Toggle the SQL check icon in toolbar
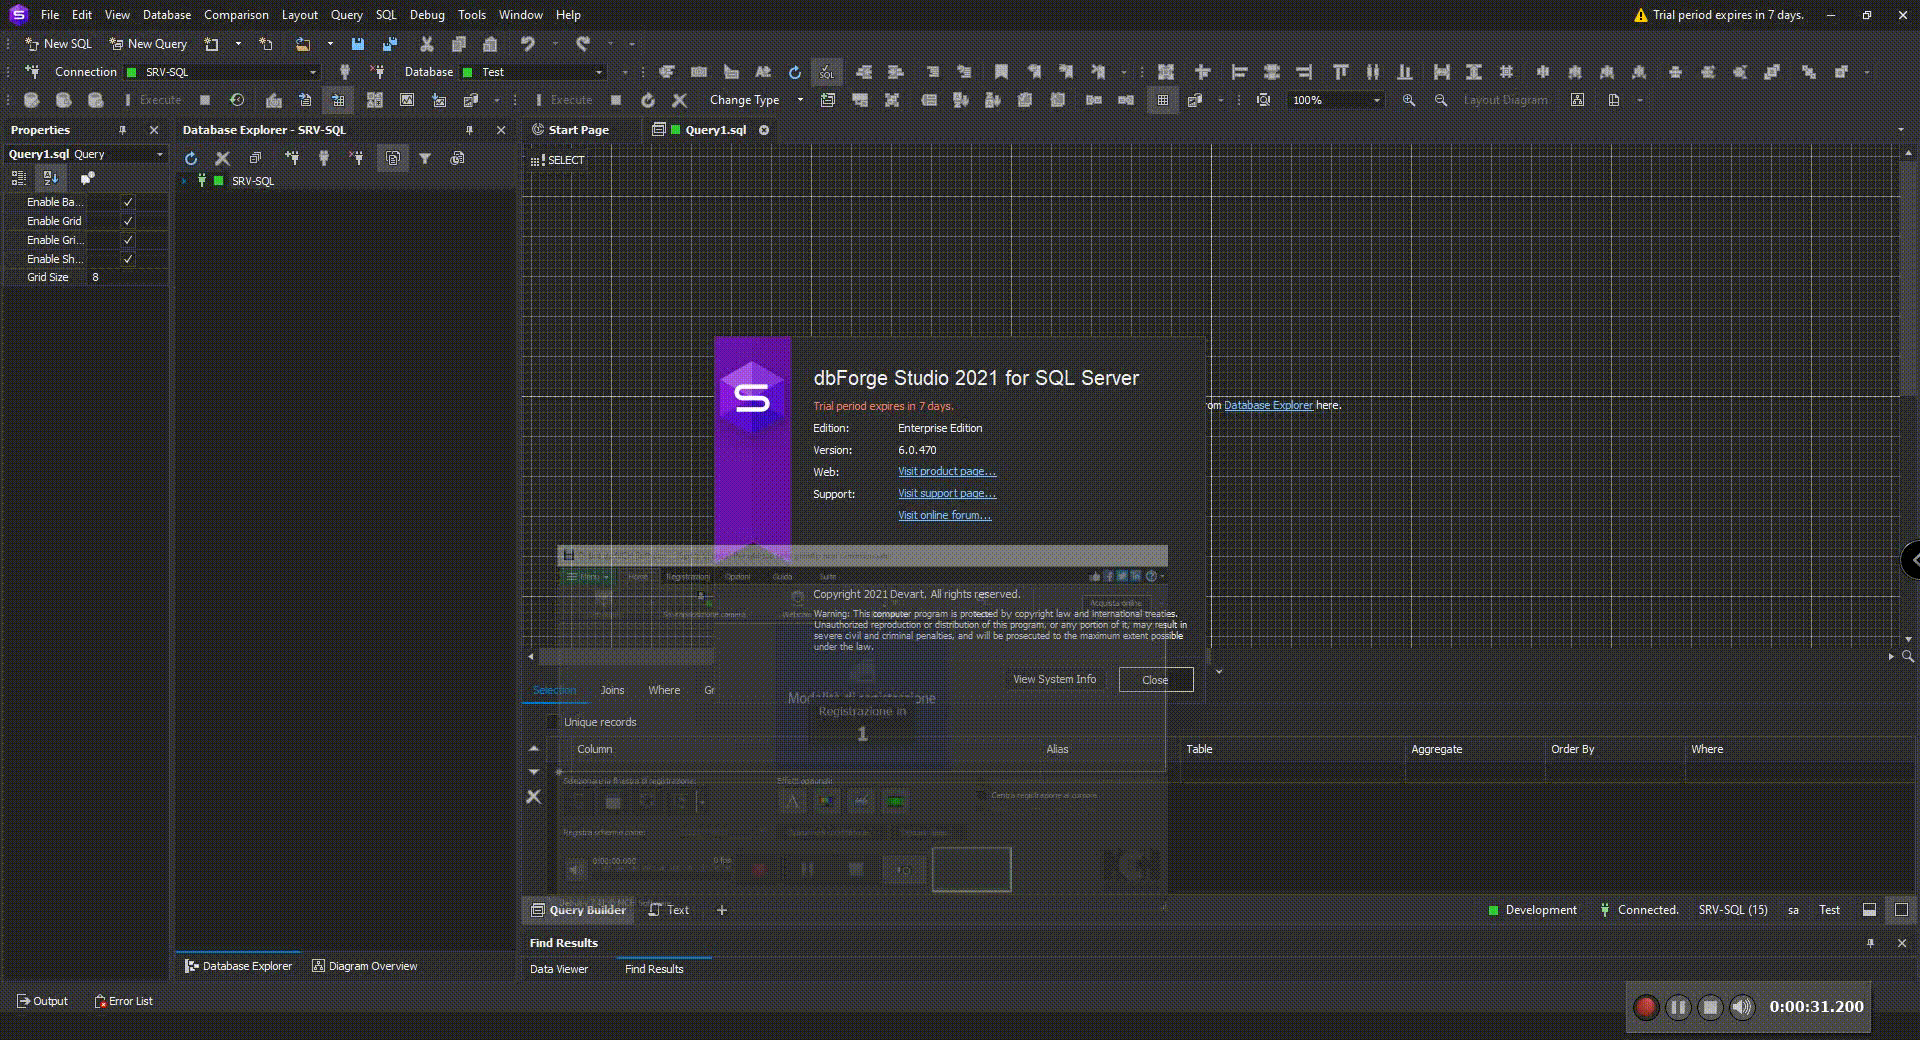The image size is (1920, 1040). (x=826, y=72)
